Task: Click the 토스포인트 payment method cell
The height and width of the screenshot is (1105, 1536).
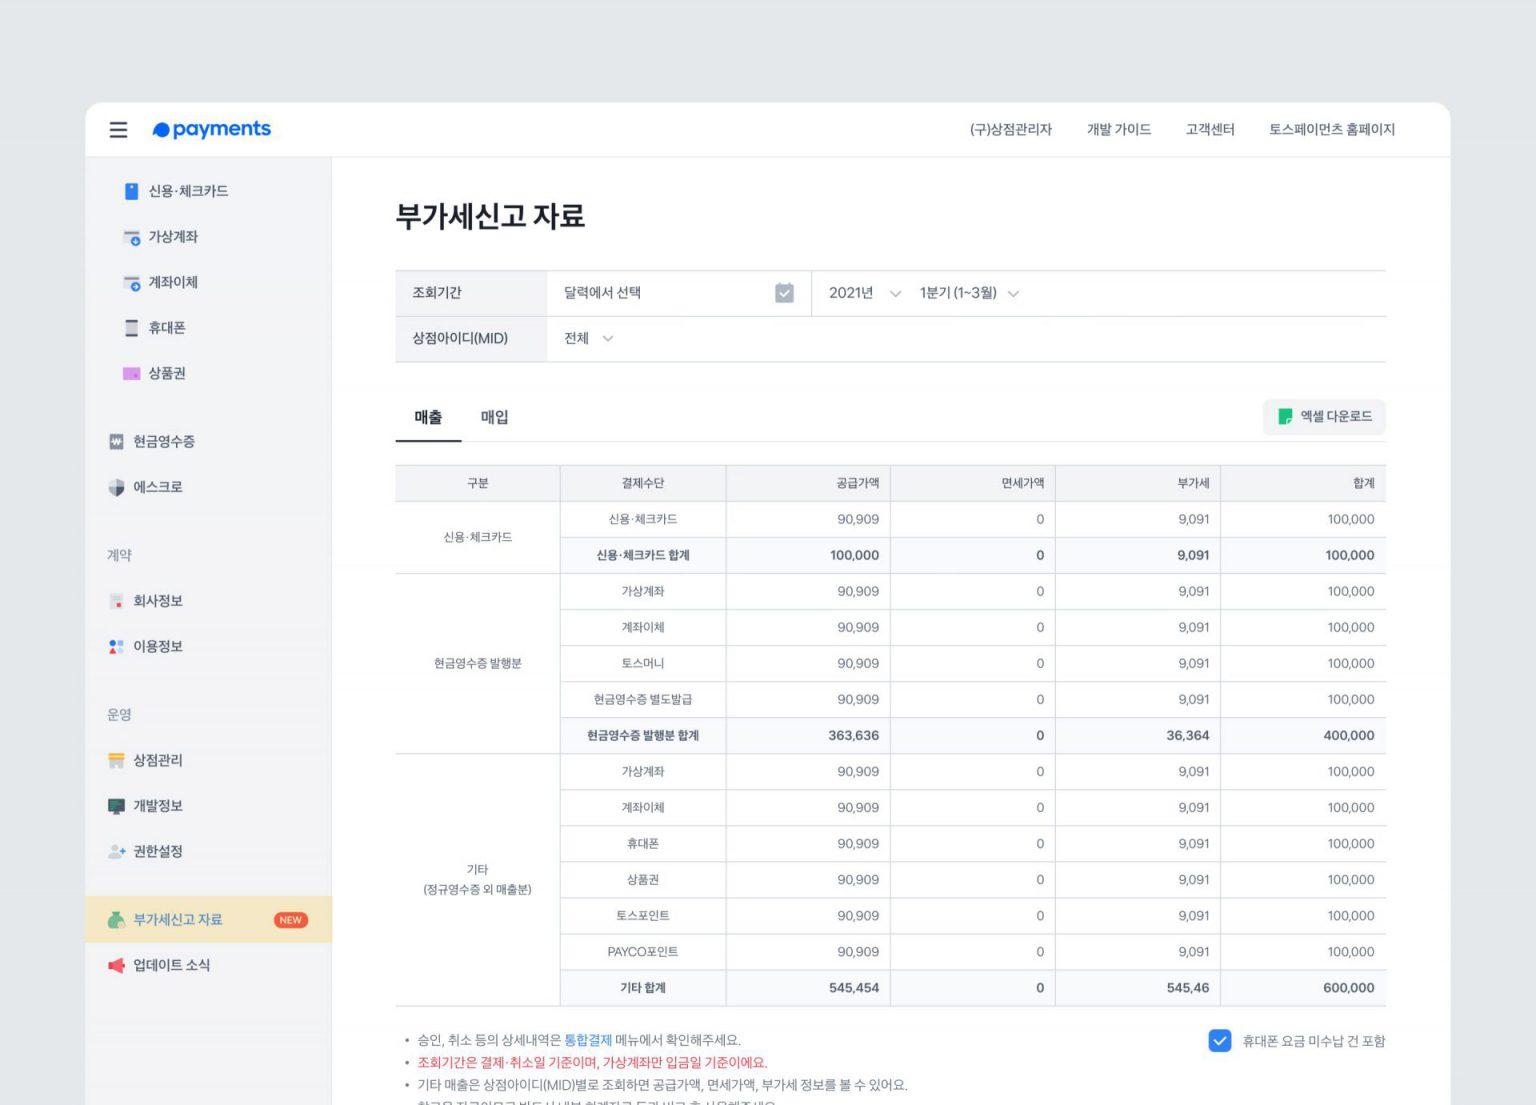Action: click(x=643, y=916)
